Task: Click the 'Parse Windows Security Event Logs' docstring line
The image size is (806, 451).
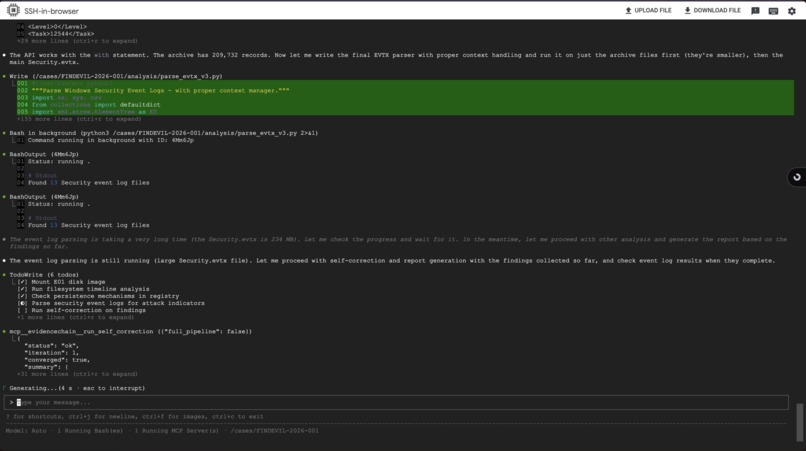Action: coord(160,91)
